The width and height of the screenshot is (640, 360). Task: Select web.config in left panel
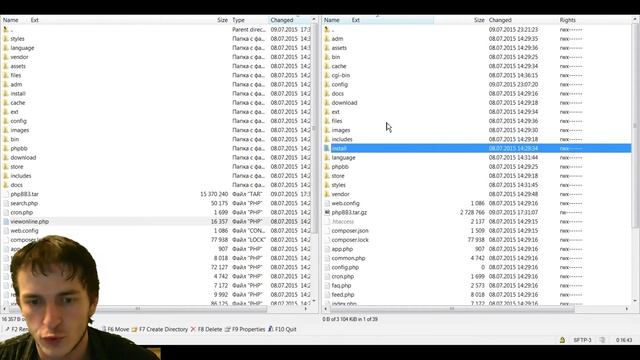(x=24, y=231)
